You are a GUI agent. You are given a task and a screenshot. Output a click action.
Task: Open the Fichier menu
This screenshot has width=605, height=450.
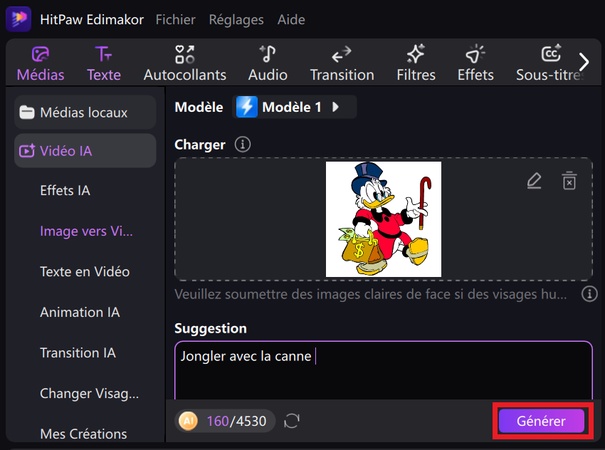(176, 20)
